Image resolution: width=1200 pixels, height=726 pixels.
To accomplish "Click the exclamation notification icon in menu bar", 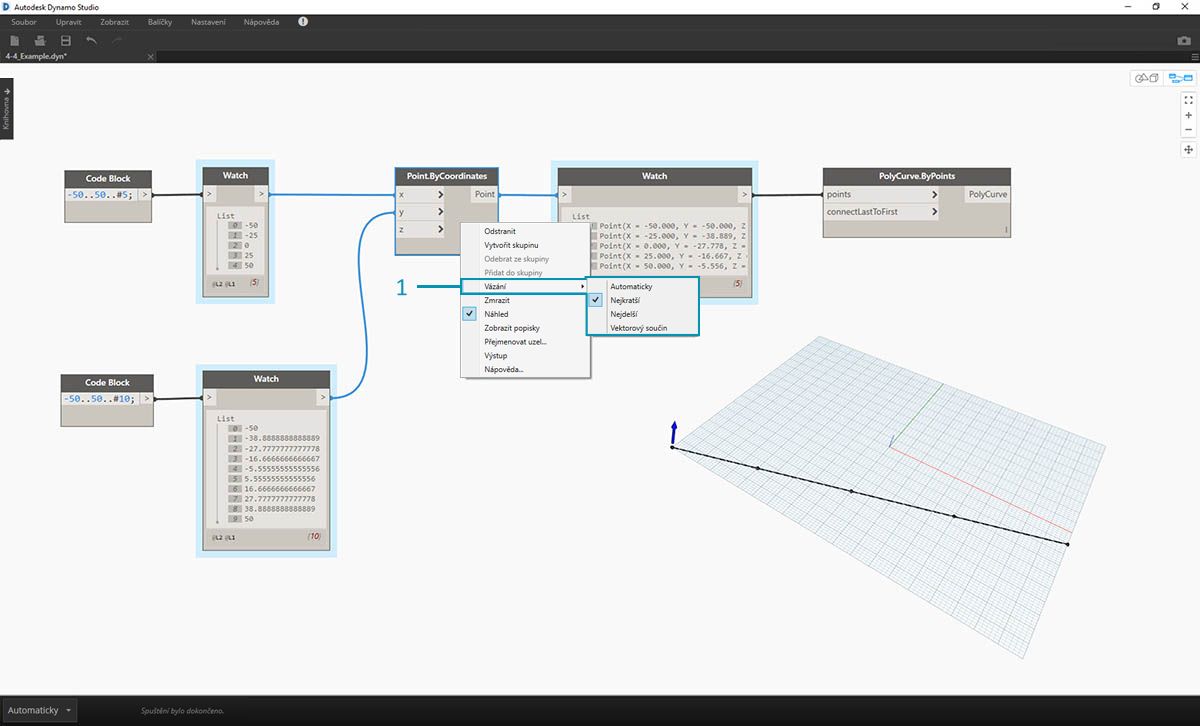I will (x=303, y=21).
